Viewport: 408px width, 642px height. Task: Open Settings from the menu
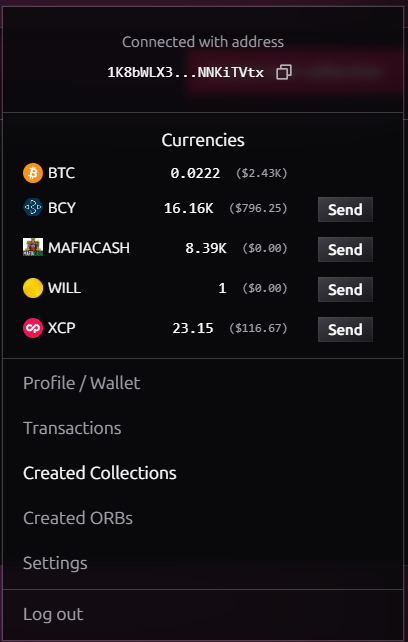(55, 563)
